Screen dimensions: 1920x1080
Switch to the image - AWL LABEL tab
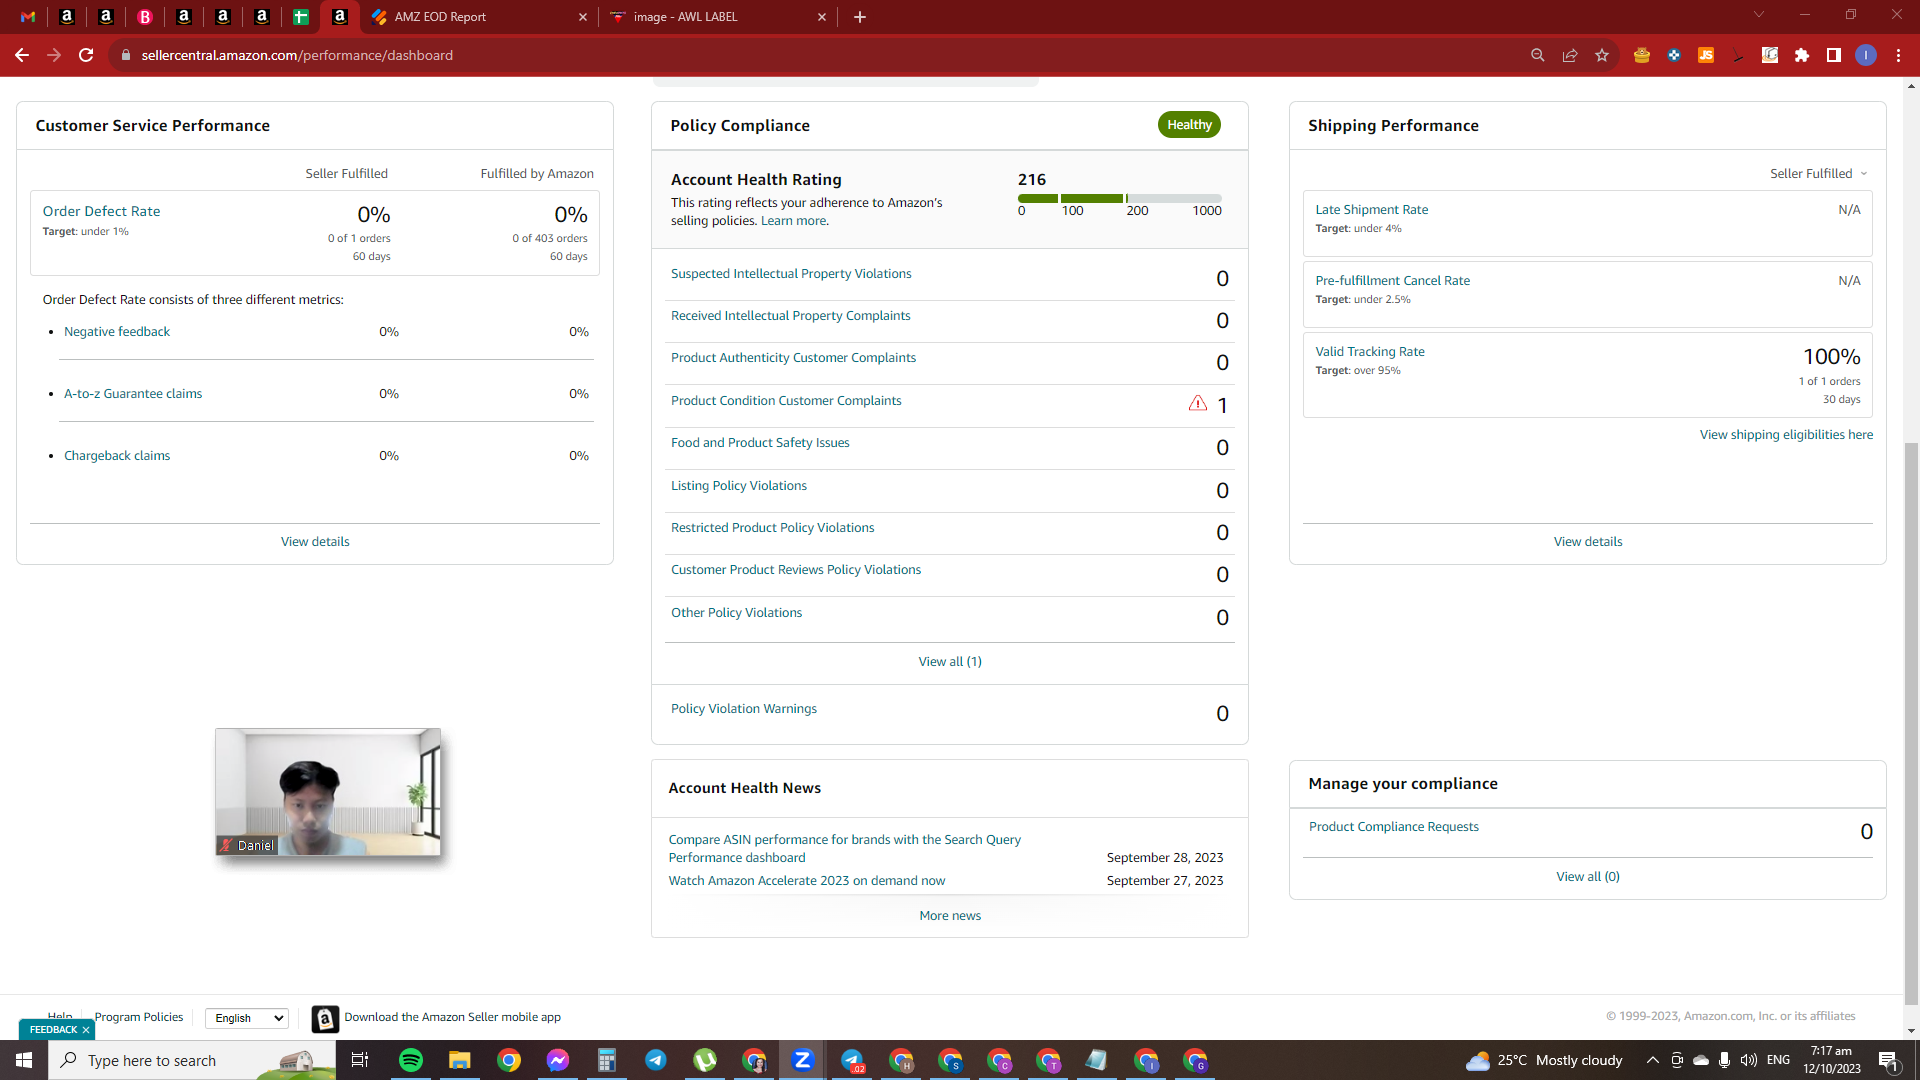(718, 17)
